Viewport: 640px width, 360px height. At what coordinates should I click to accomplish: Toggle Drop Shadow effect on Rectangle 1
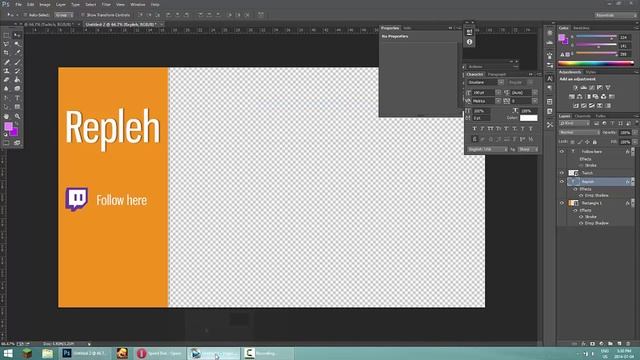pyautogui.click(x=581, y=223)
